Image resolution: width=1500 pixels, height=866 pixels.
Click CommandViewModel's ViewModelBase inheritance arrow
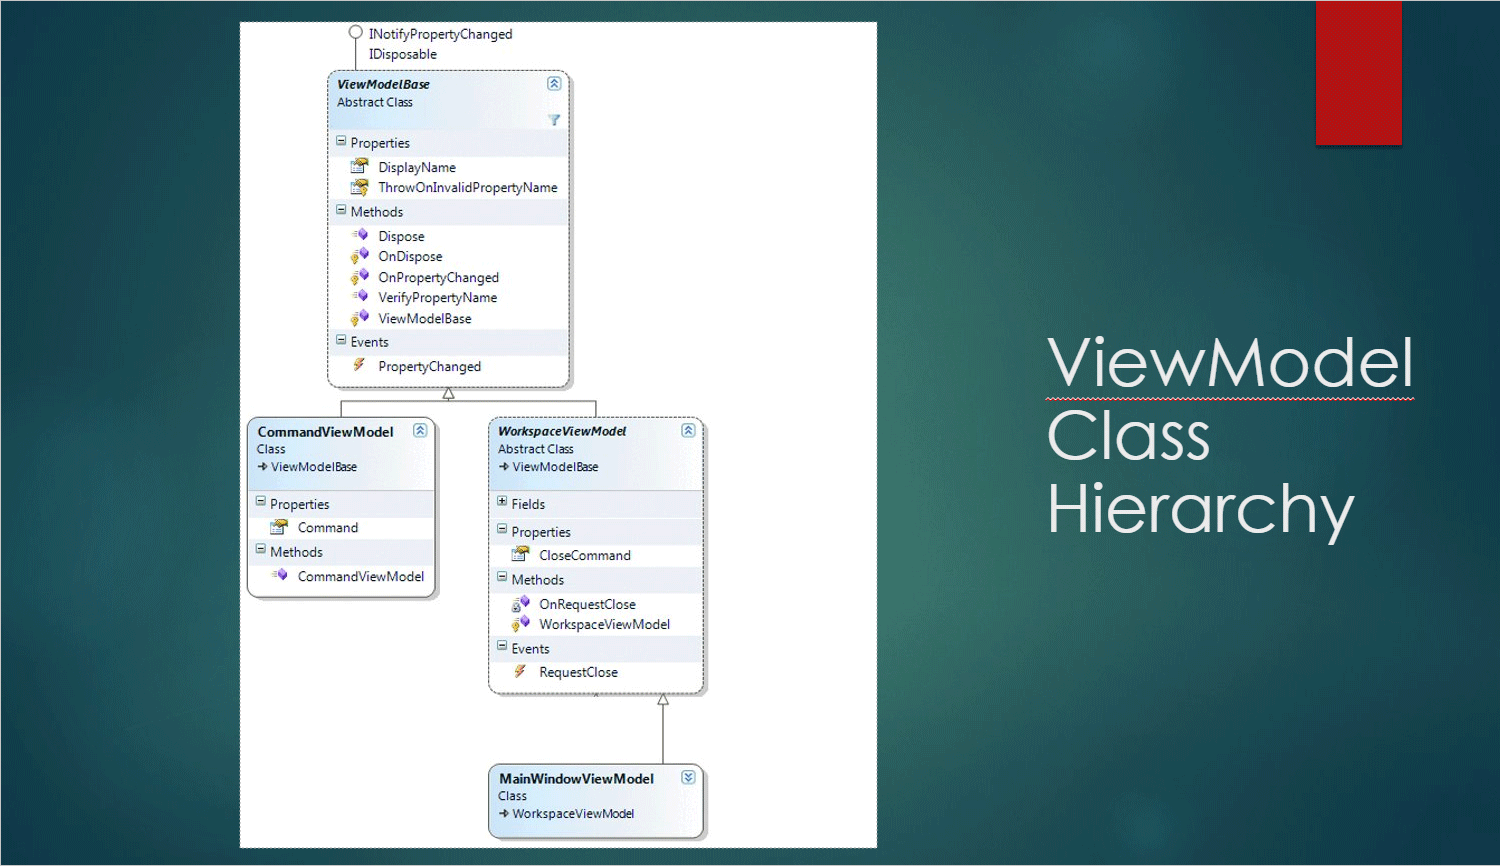[x=263, y=467]
